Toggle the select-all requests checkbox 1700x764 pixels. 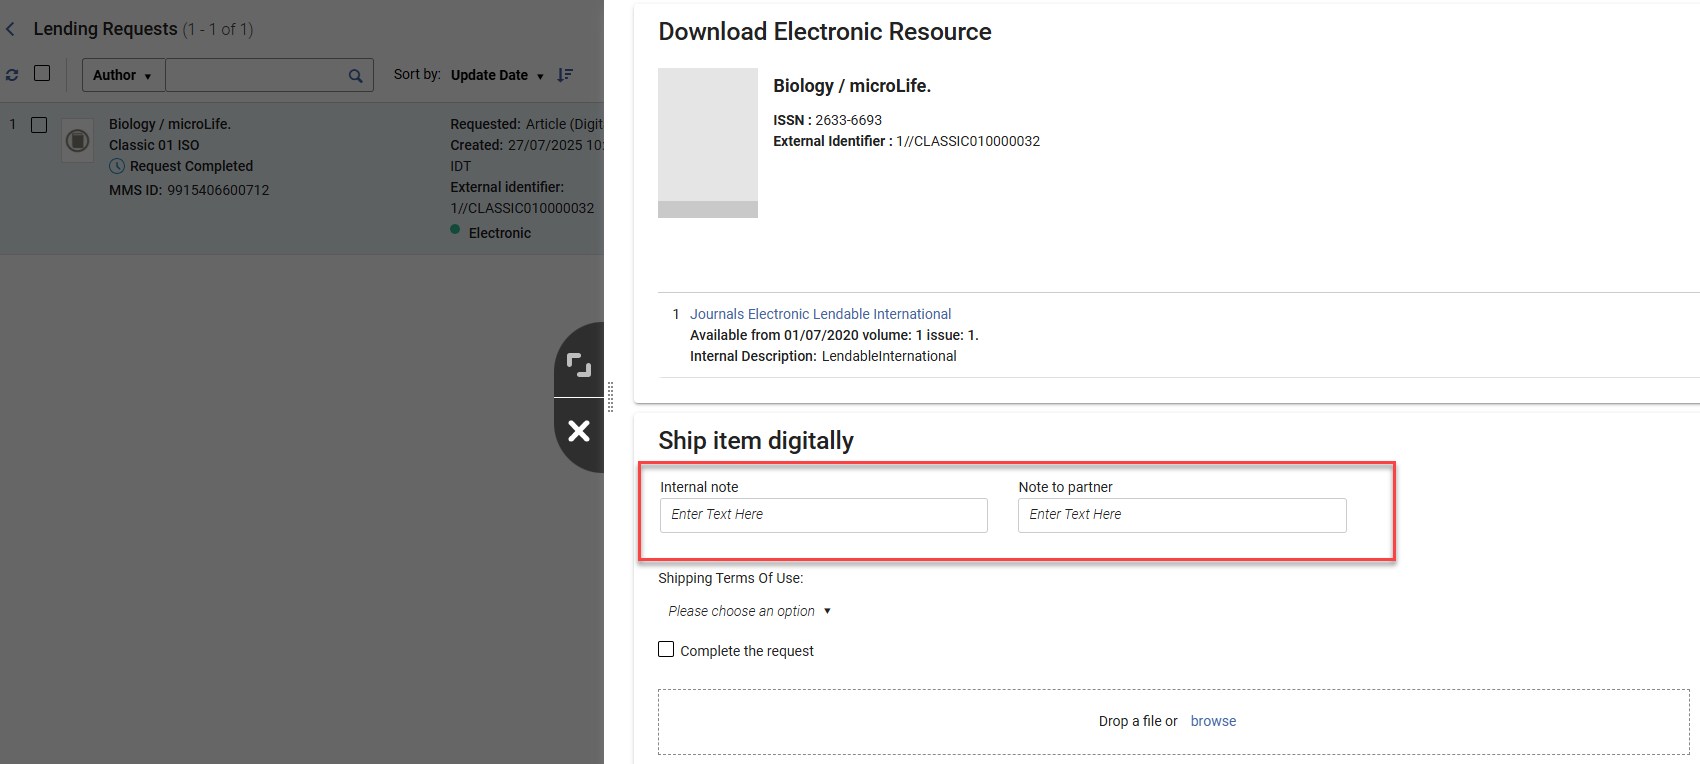tap(42, 73)
